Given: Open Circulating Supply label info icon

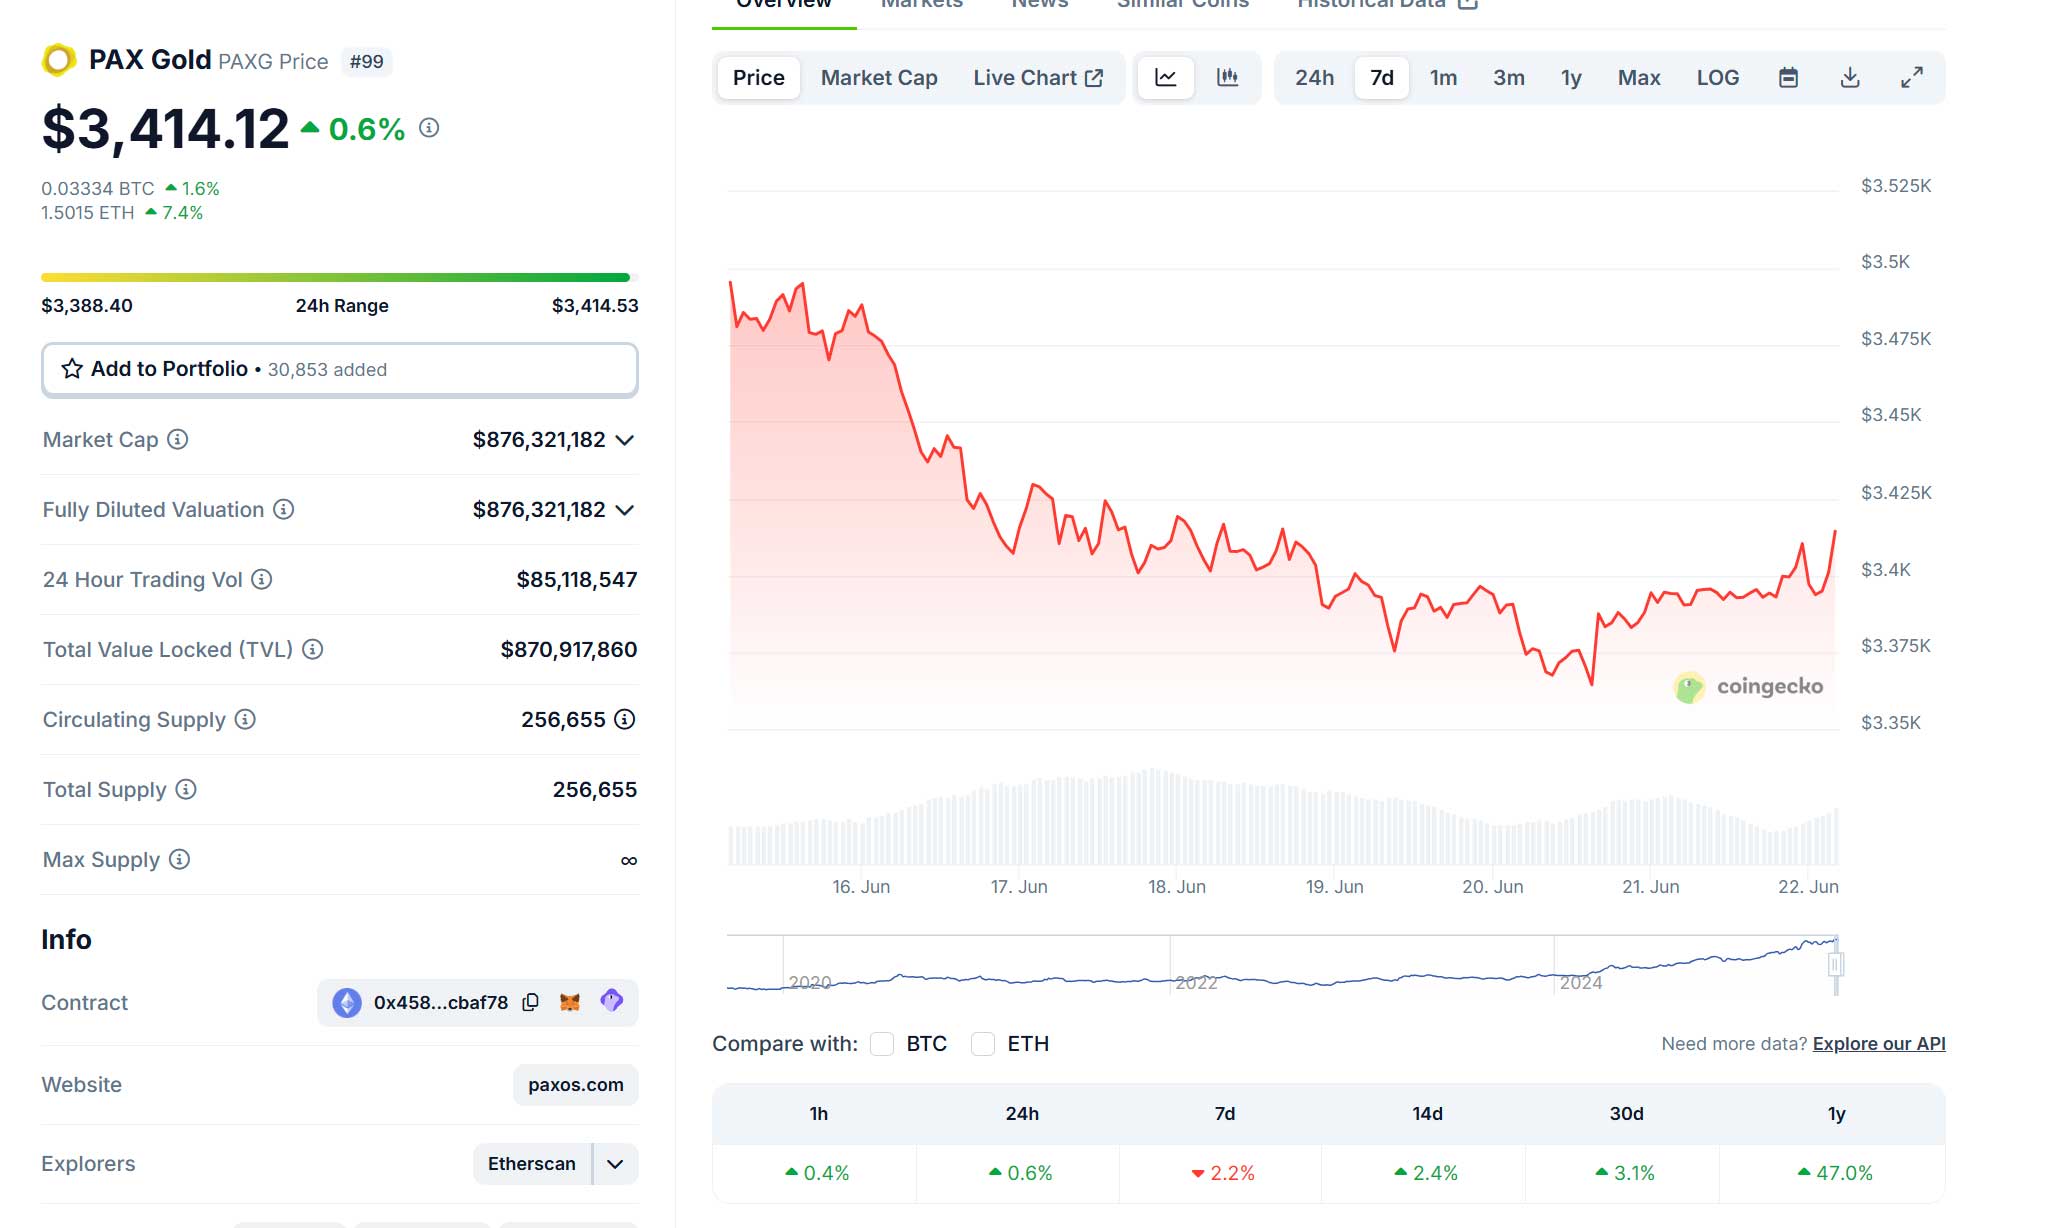Looking at the screenshot, I should point(245,719).
